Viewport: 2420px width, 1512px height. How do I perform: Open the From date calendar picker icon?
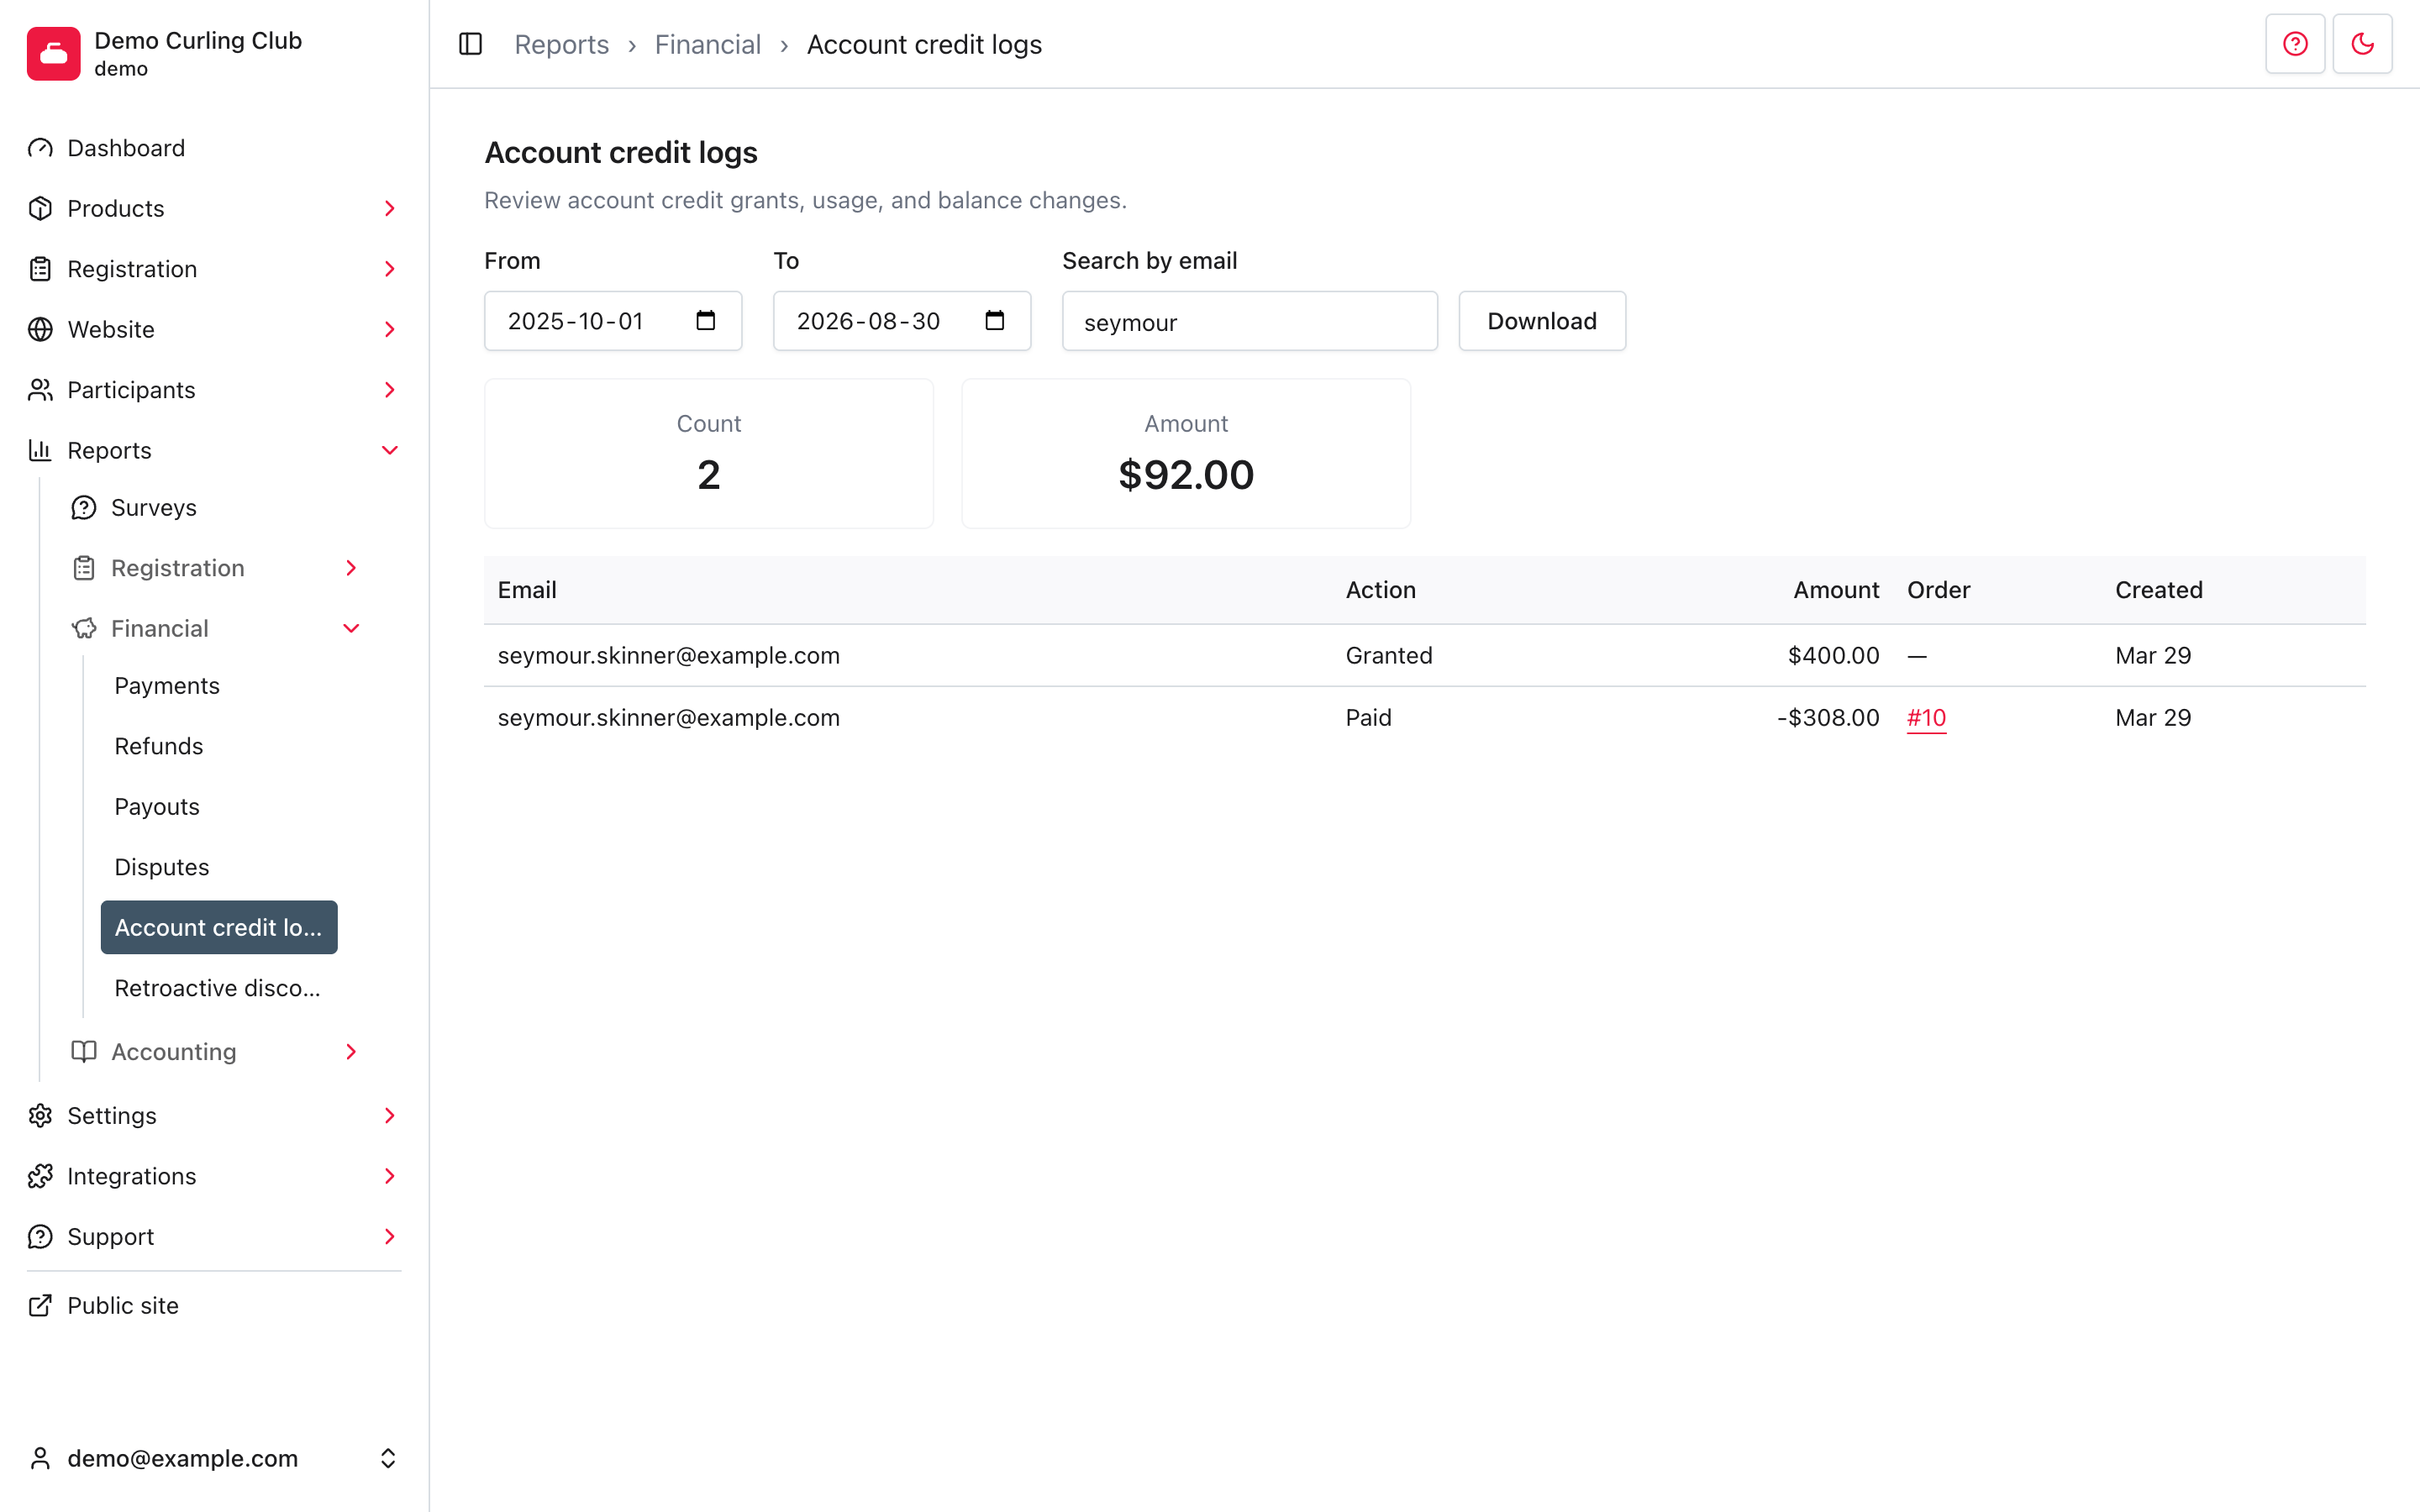(x=705, y=321)
